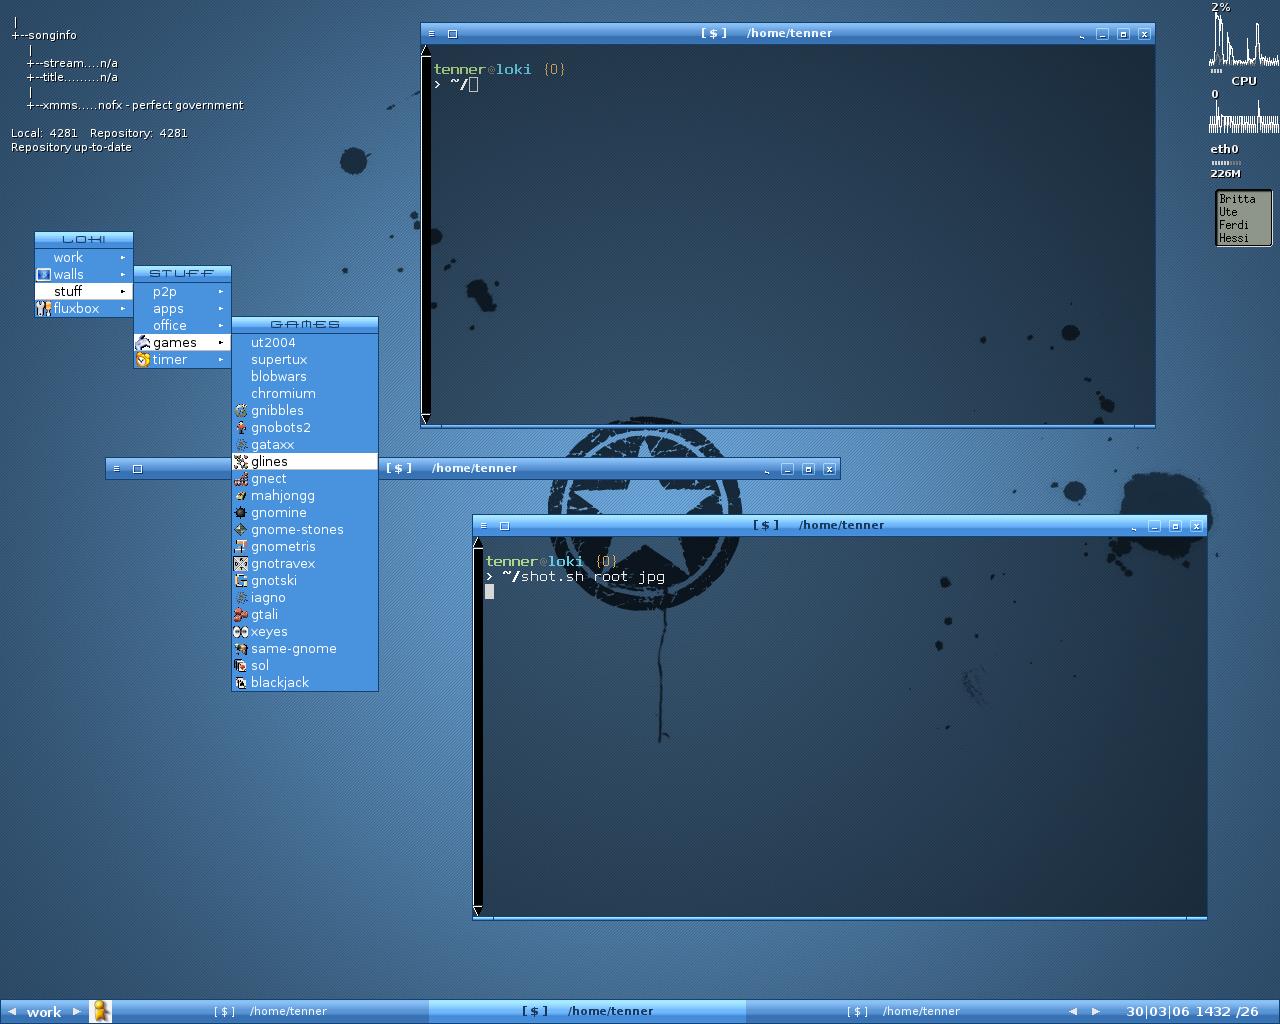The height and width of the screenshot is (1024, 1280).
Task: Click the workspace name 'work' in the toolbar
Action: [x=44, y=1012]
